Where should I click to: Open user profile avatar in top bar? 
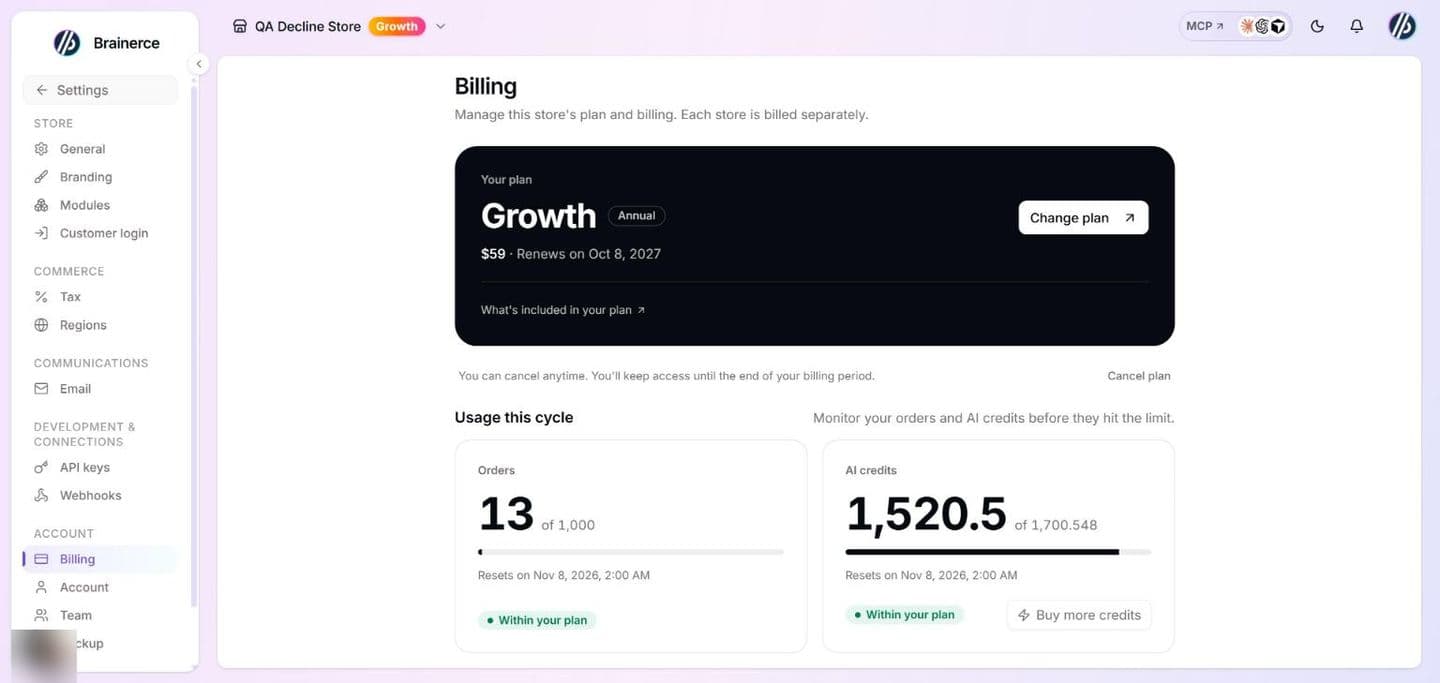tap(1402, 26)
